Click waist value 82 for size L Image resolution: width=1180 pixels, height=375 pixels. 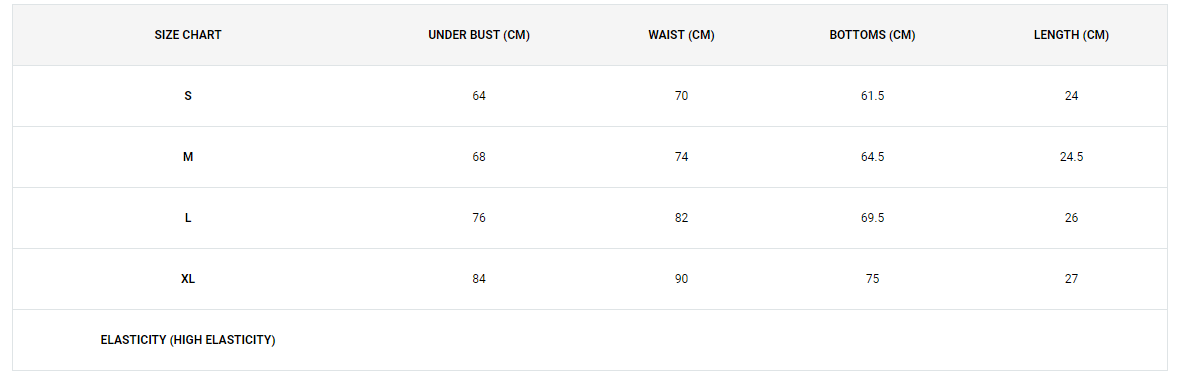pos(681,218)
